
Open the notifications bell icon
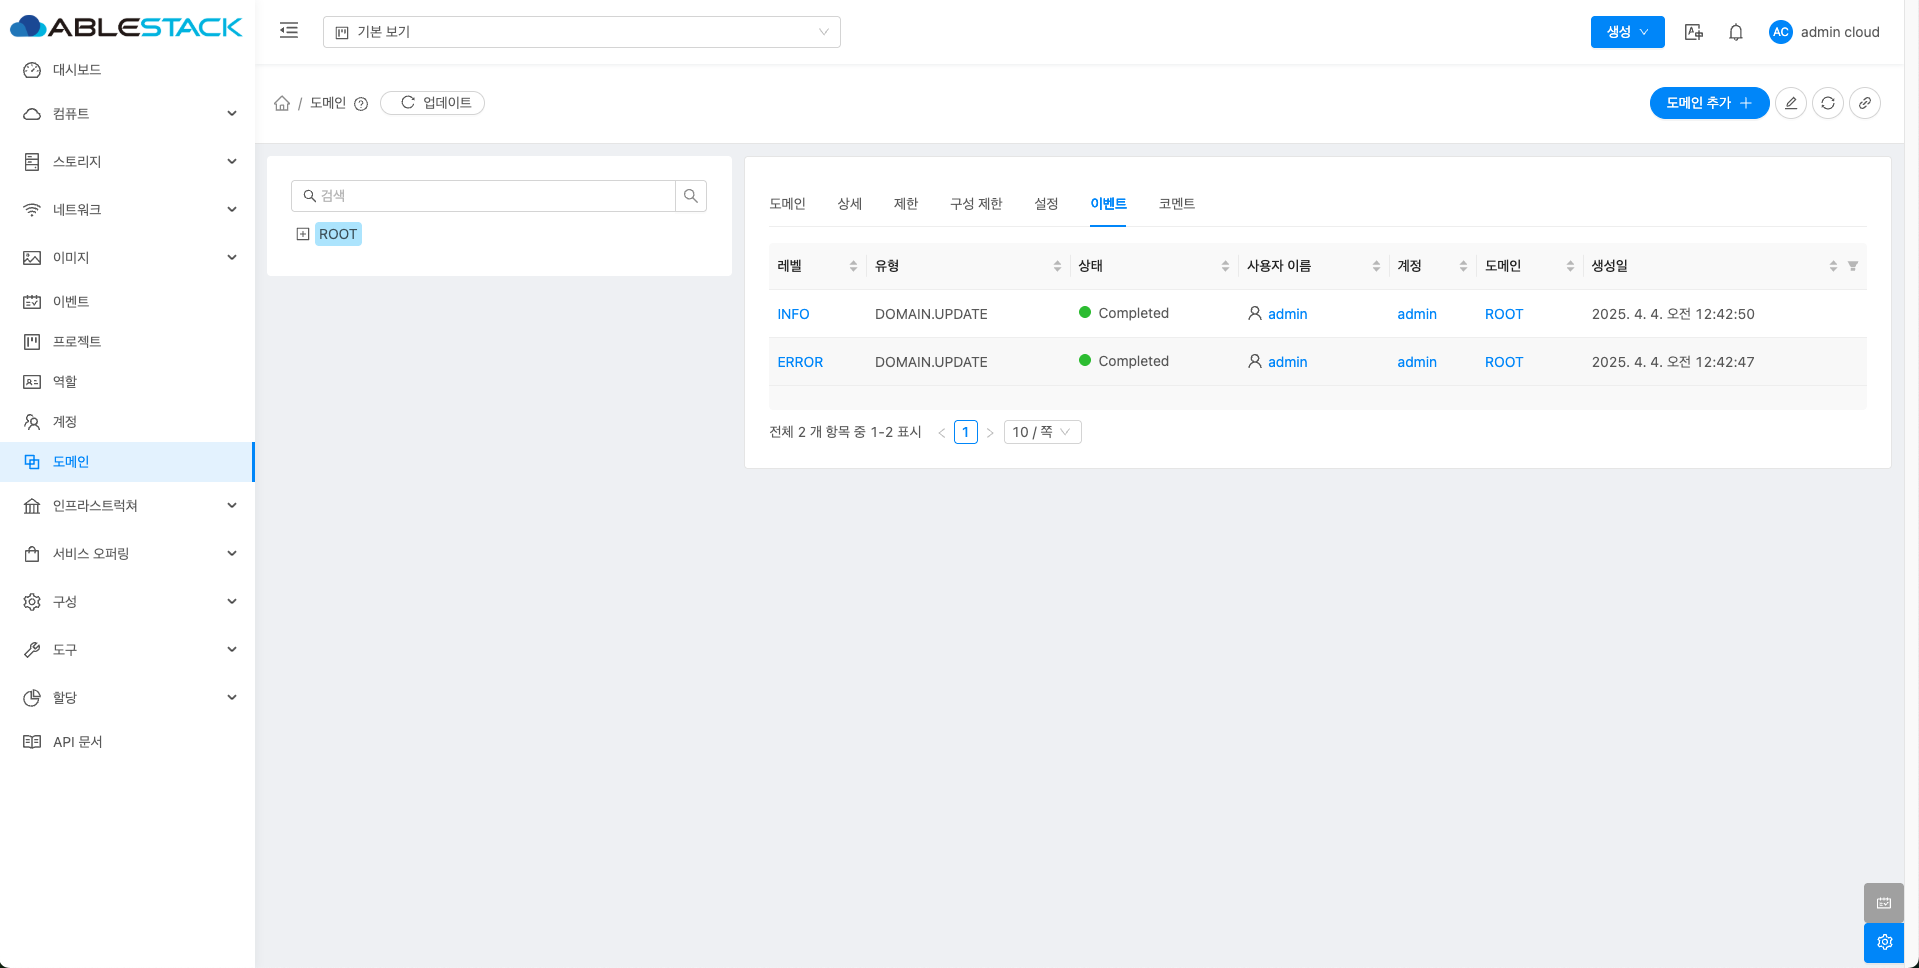(1736, 32)
